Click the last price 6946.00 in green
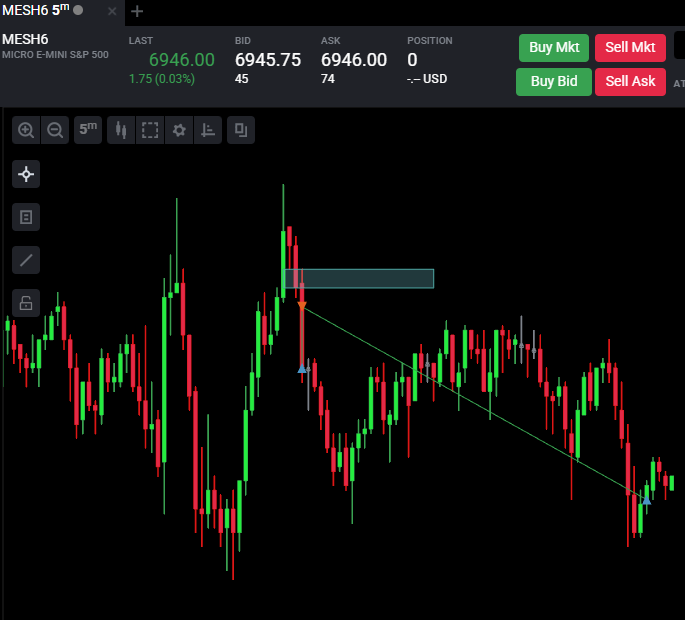The width and height of the screenshot is (685, 620). pyautogui.click(x=182, y=60)
